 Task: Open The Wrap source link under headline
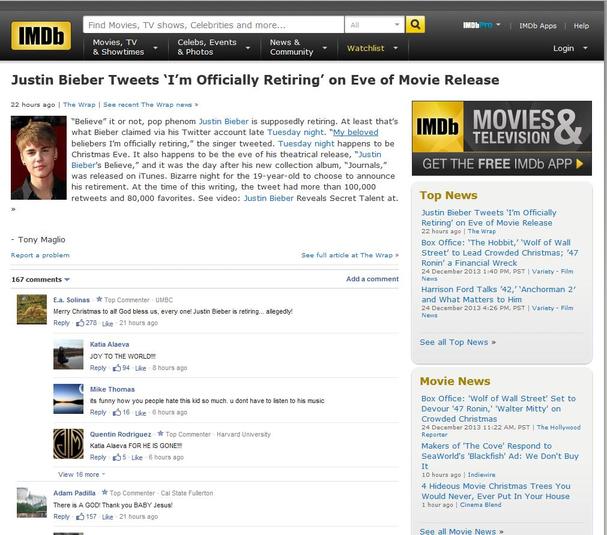click(x=79, y=105)
